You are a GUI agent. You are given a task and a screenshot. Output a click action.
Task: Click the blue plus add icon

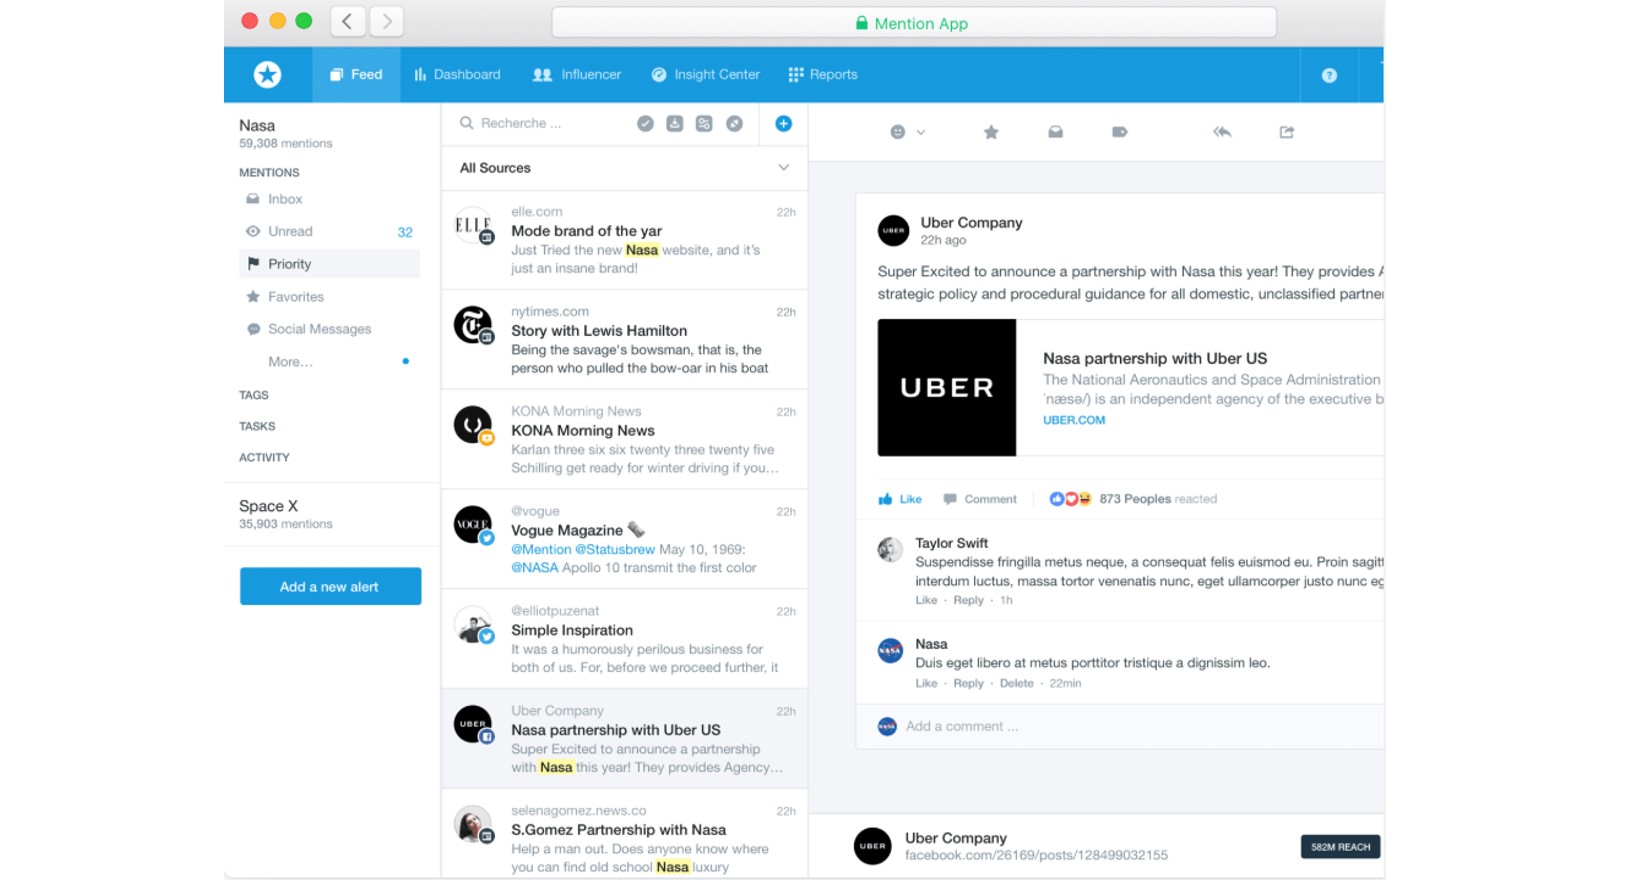point(783,123)
